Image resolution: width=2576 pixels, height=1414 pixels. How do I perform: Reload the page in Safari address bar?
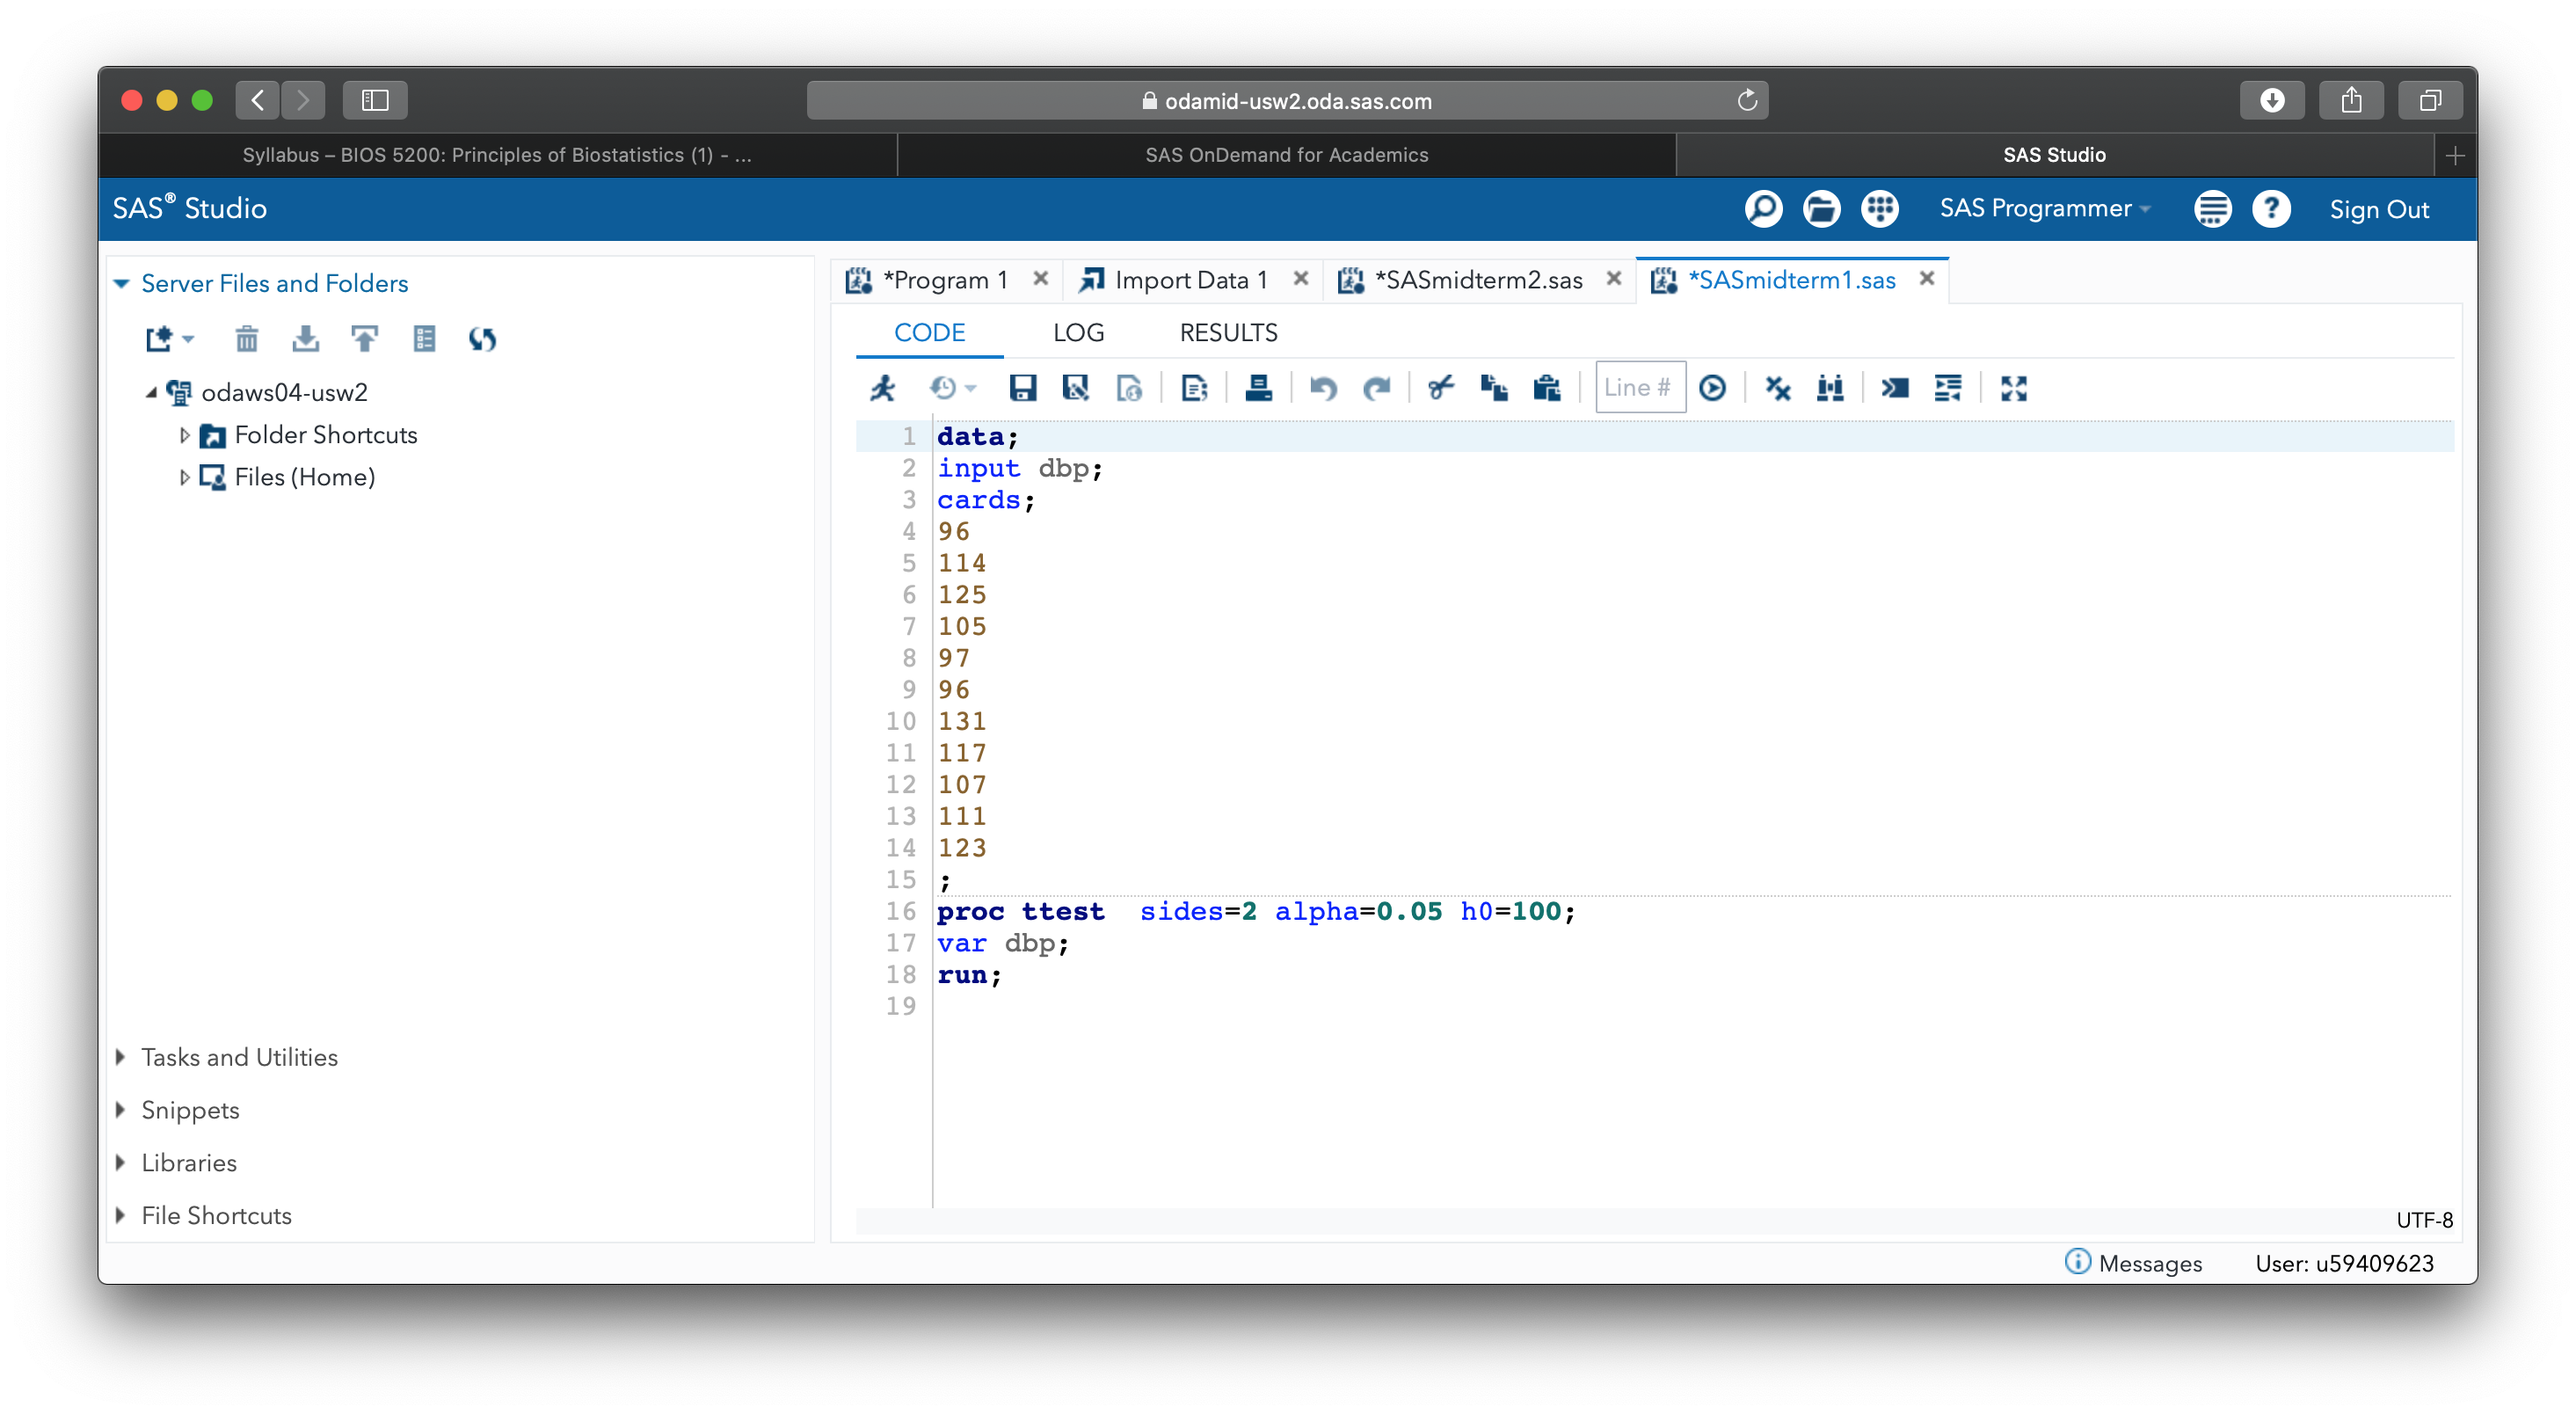(1746, 100)
